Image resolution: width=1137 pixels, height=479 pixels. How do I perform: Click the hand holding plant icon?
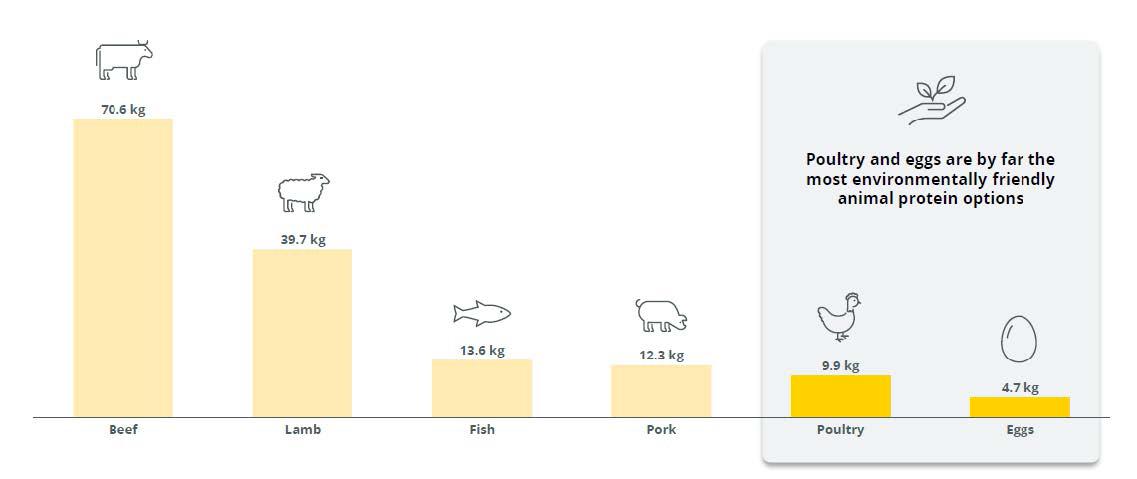coord(932,102)
